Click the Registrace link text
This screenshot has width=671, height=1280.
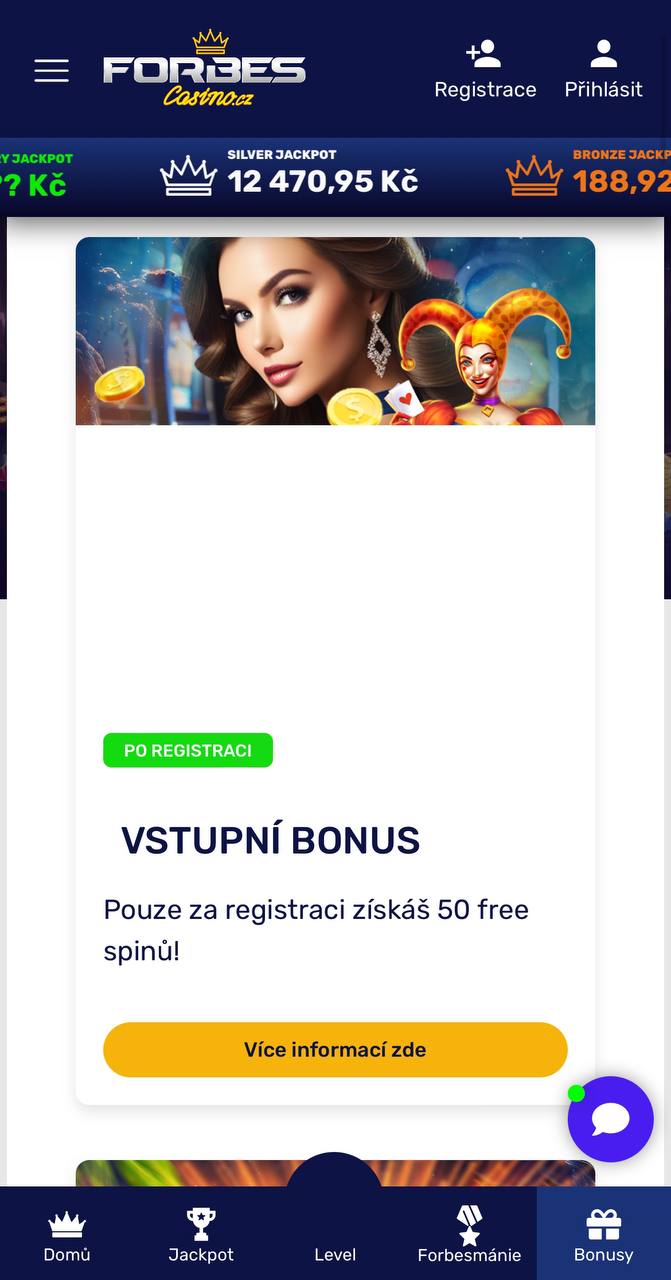coord(485,90)
